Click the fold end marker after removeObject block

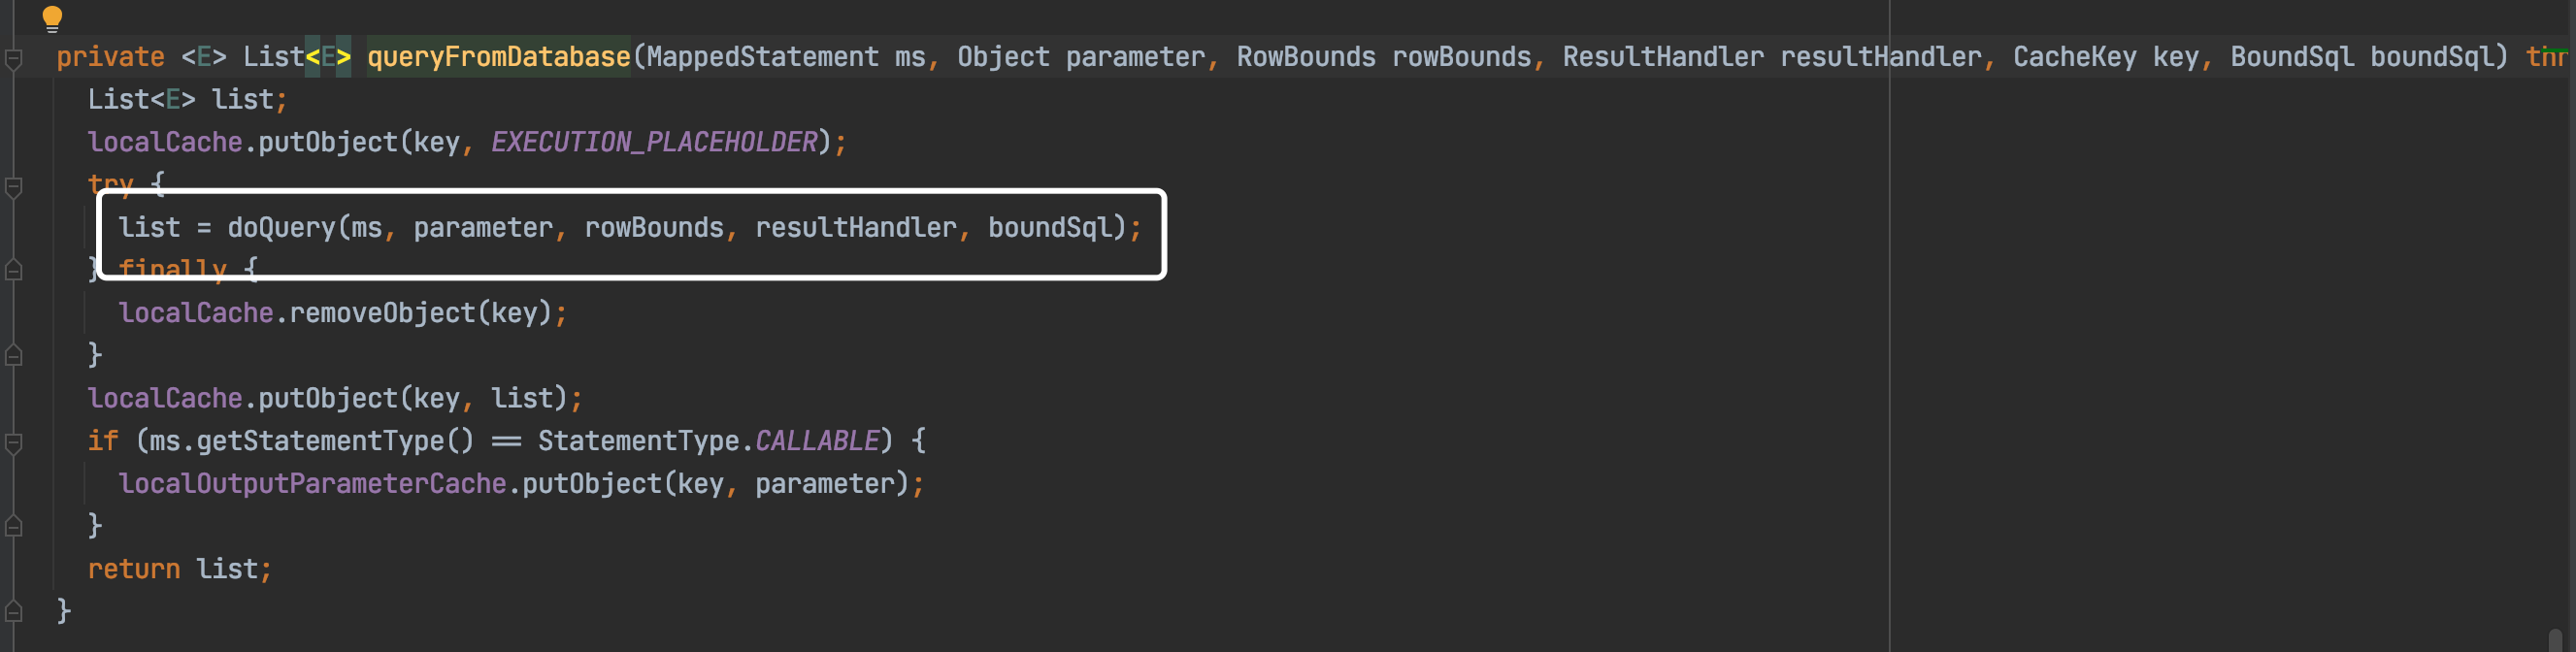[14, 355]
